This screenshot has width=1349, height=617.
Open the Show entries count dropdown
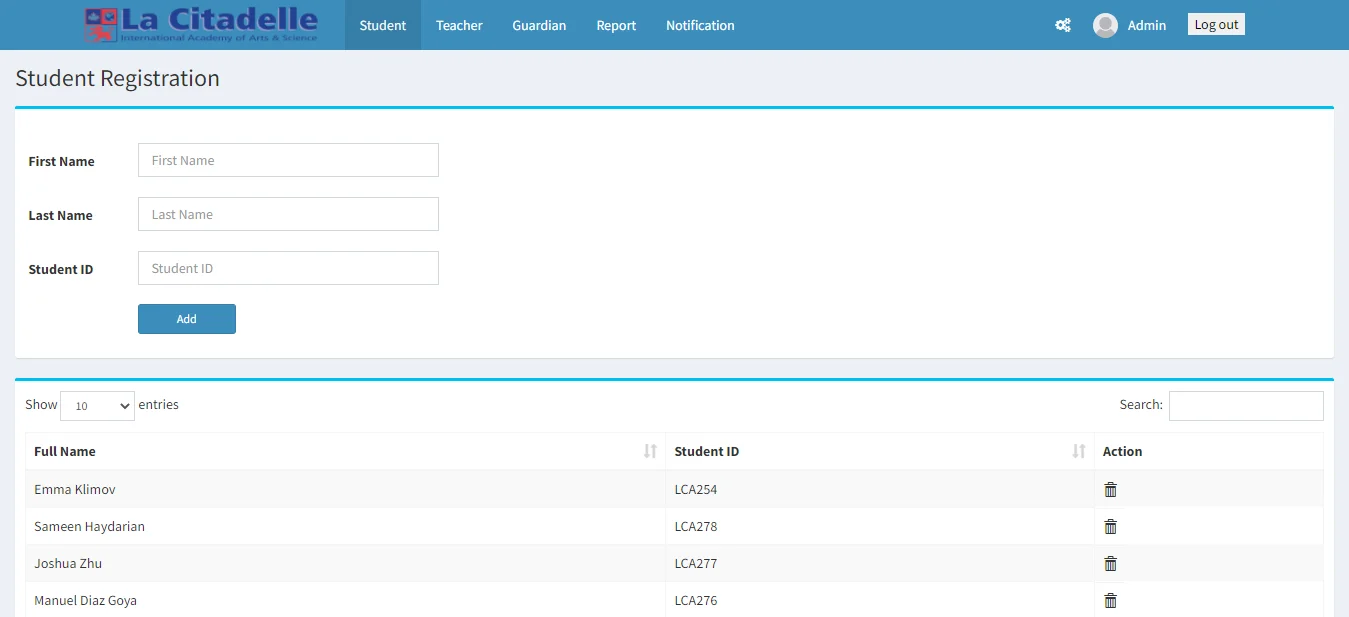tap(97, 406)
